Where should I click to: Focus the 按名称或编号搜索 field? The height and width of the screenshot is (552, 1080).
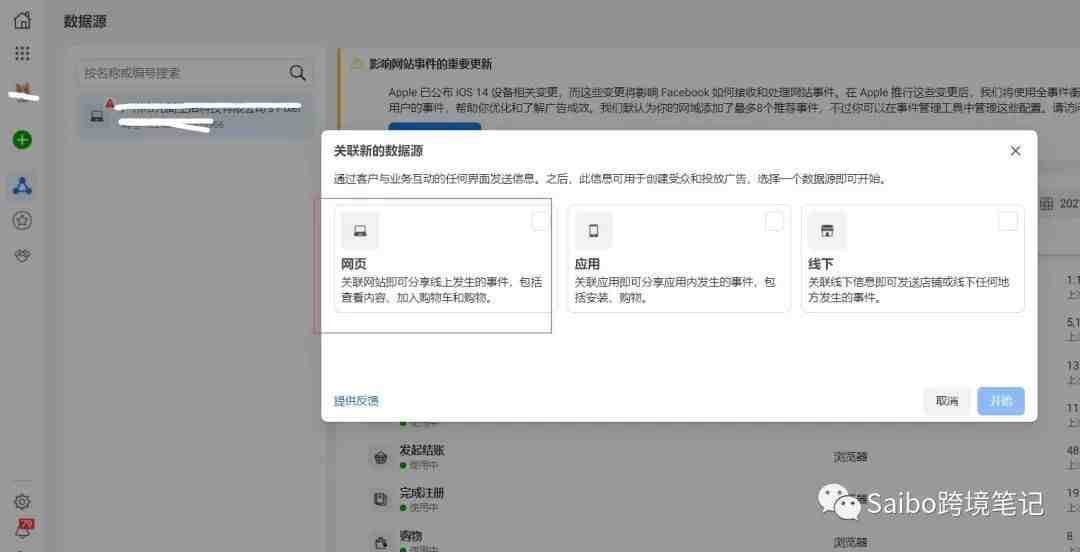click(x=195, y=72)
